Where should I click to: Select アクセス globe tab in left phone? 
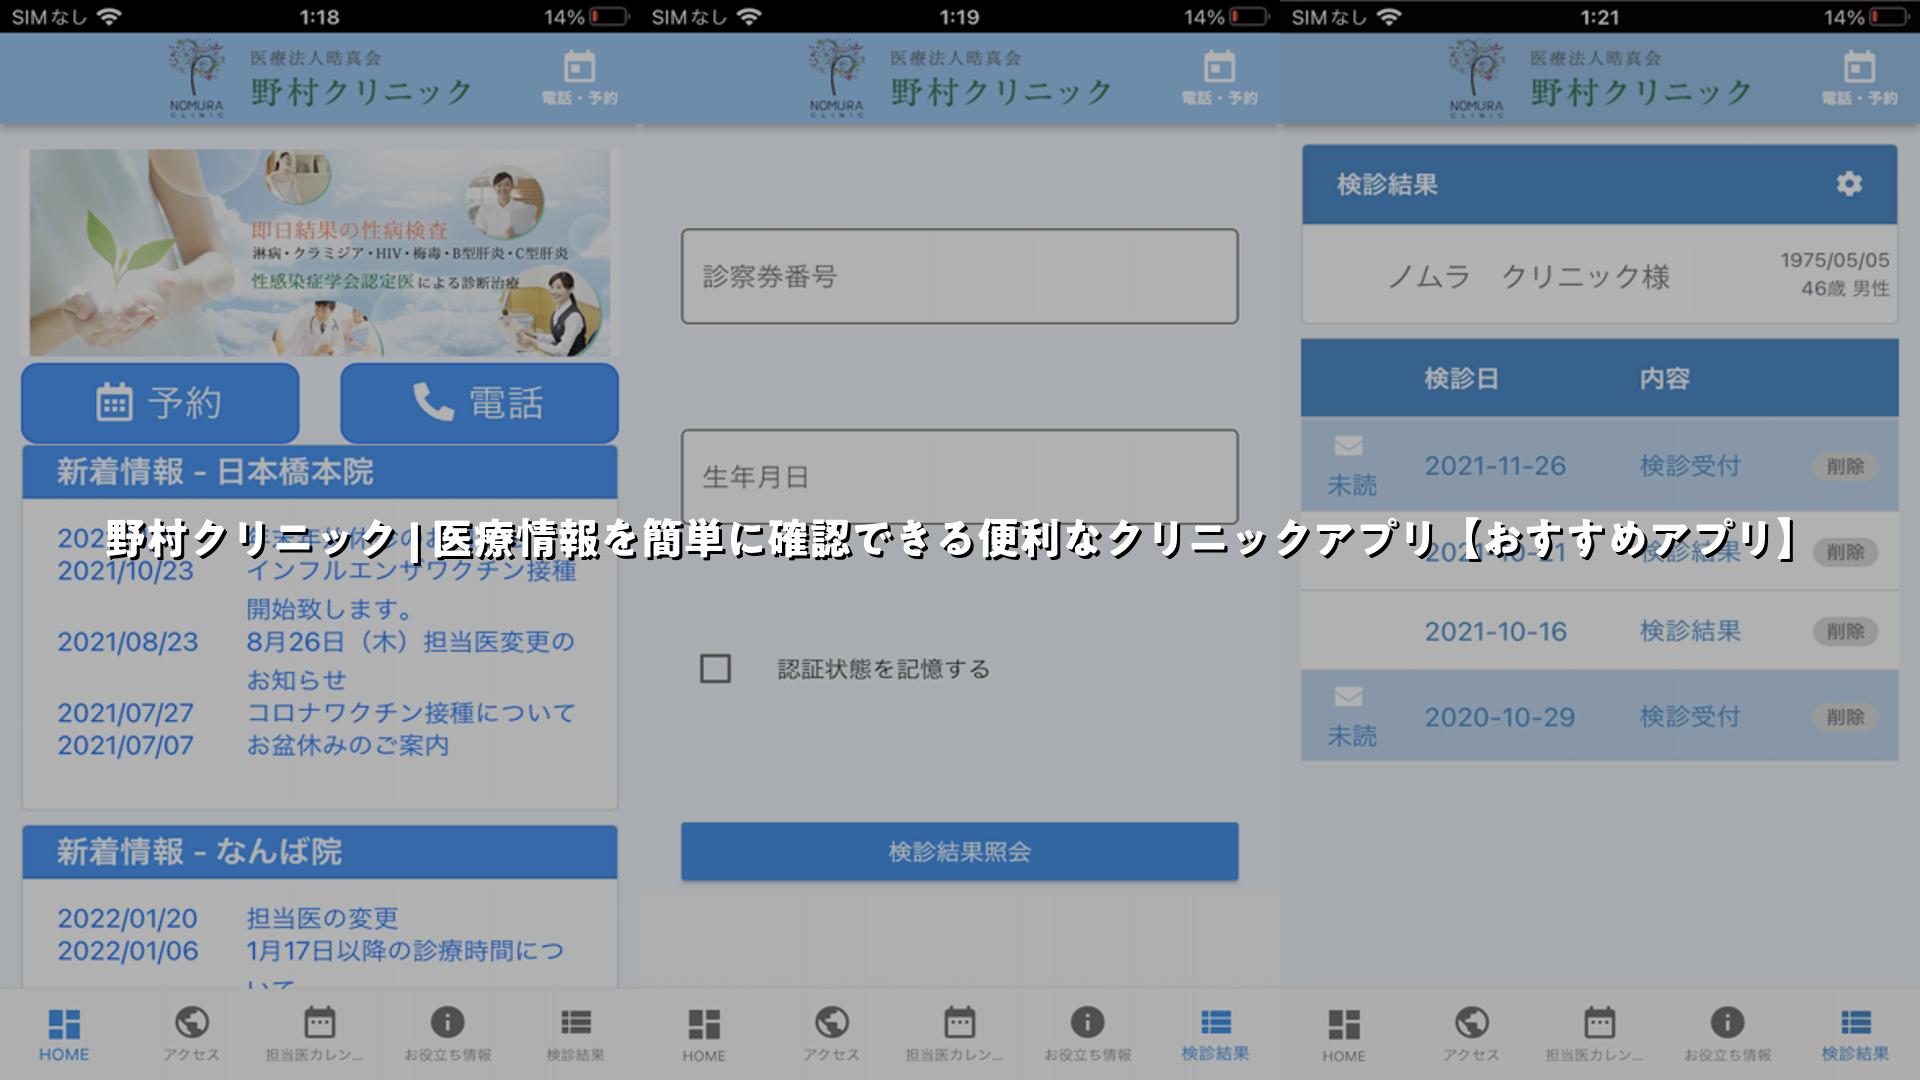[x=191, y=1035]
